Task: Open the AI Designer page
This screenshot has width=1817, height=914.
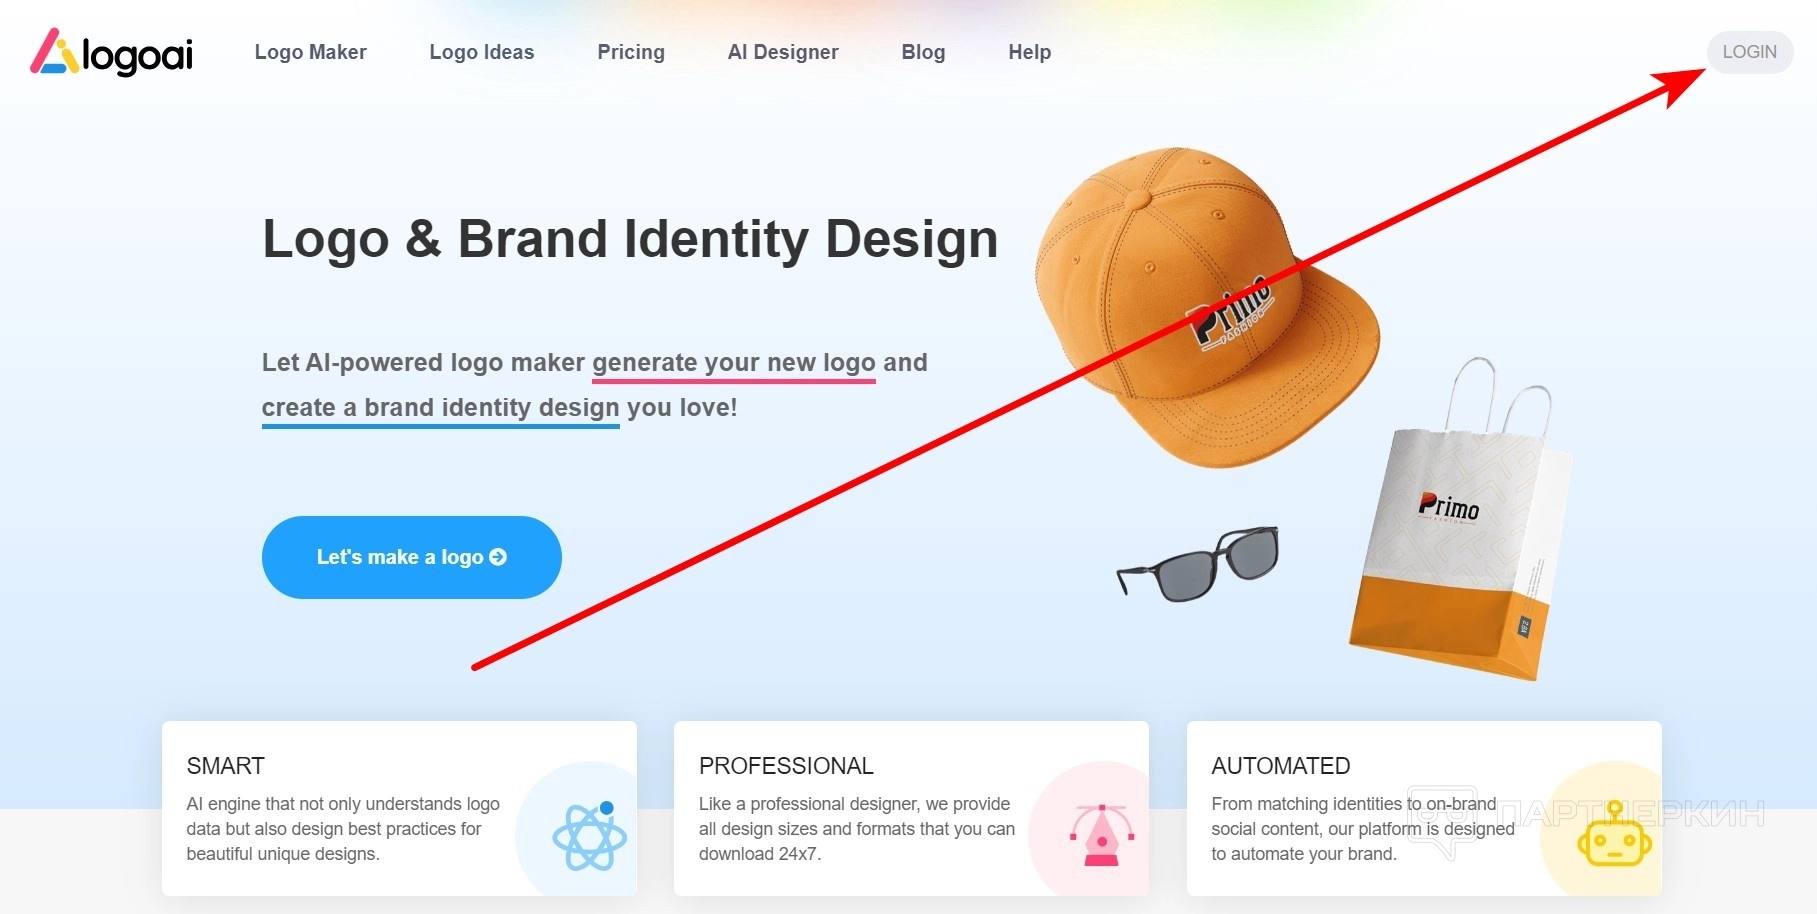Action: pos(783,52)
